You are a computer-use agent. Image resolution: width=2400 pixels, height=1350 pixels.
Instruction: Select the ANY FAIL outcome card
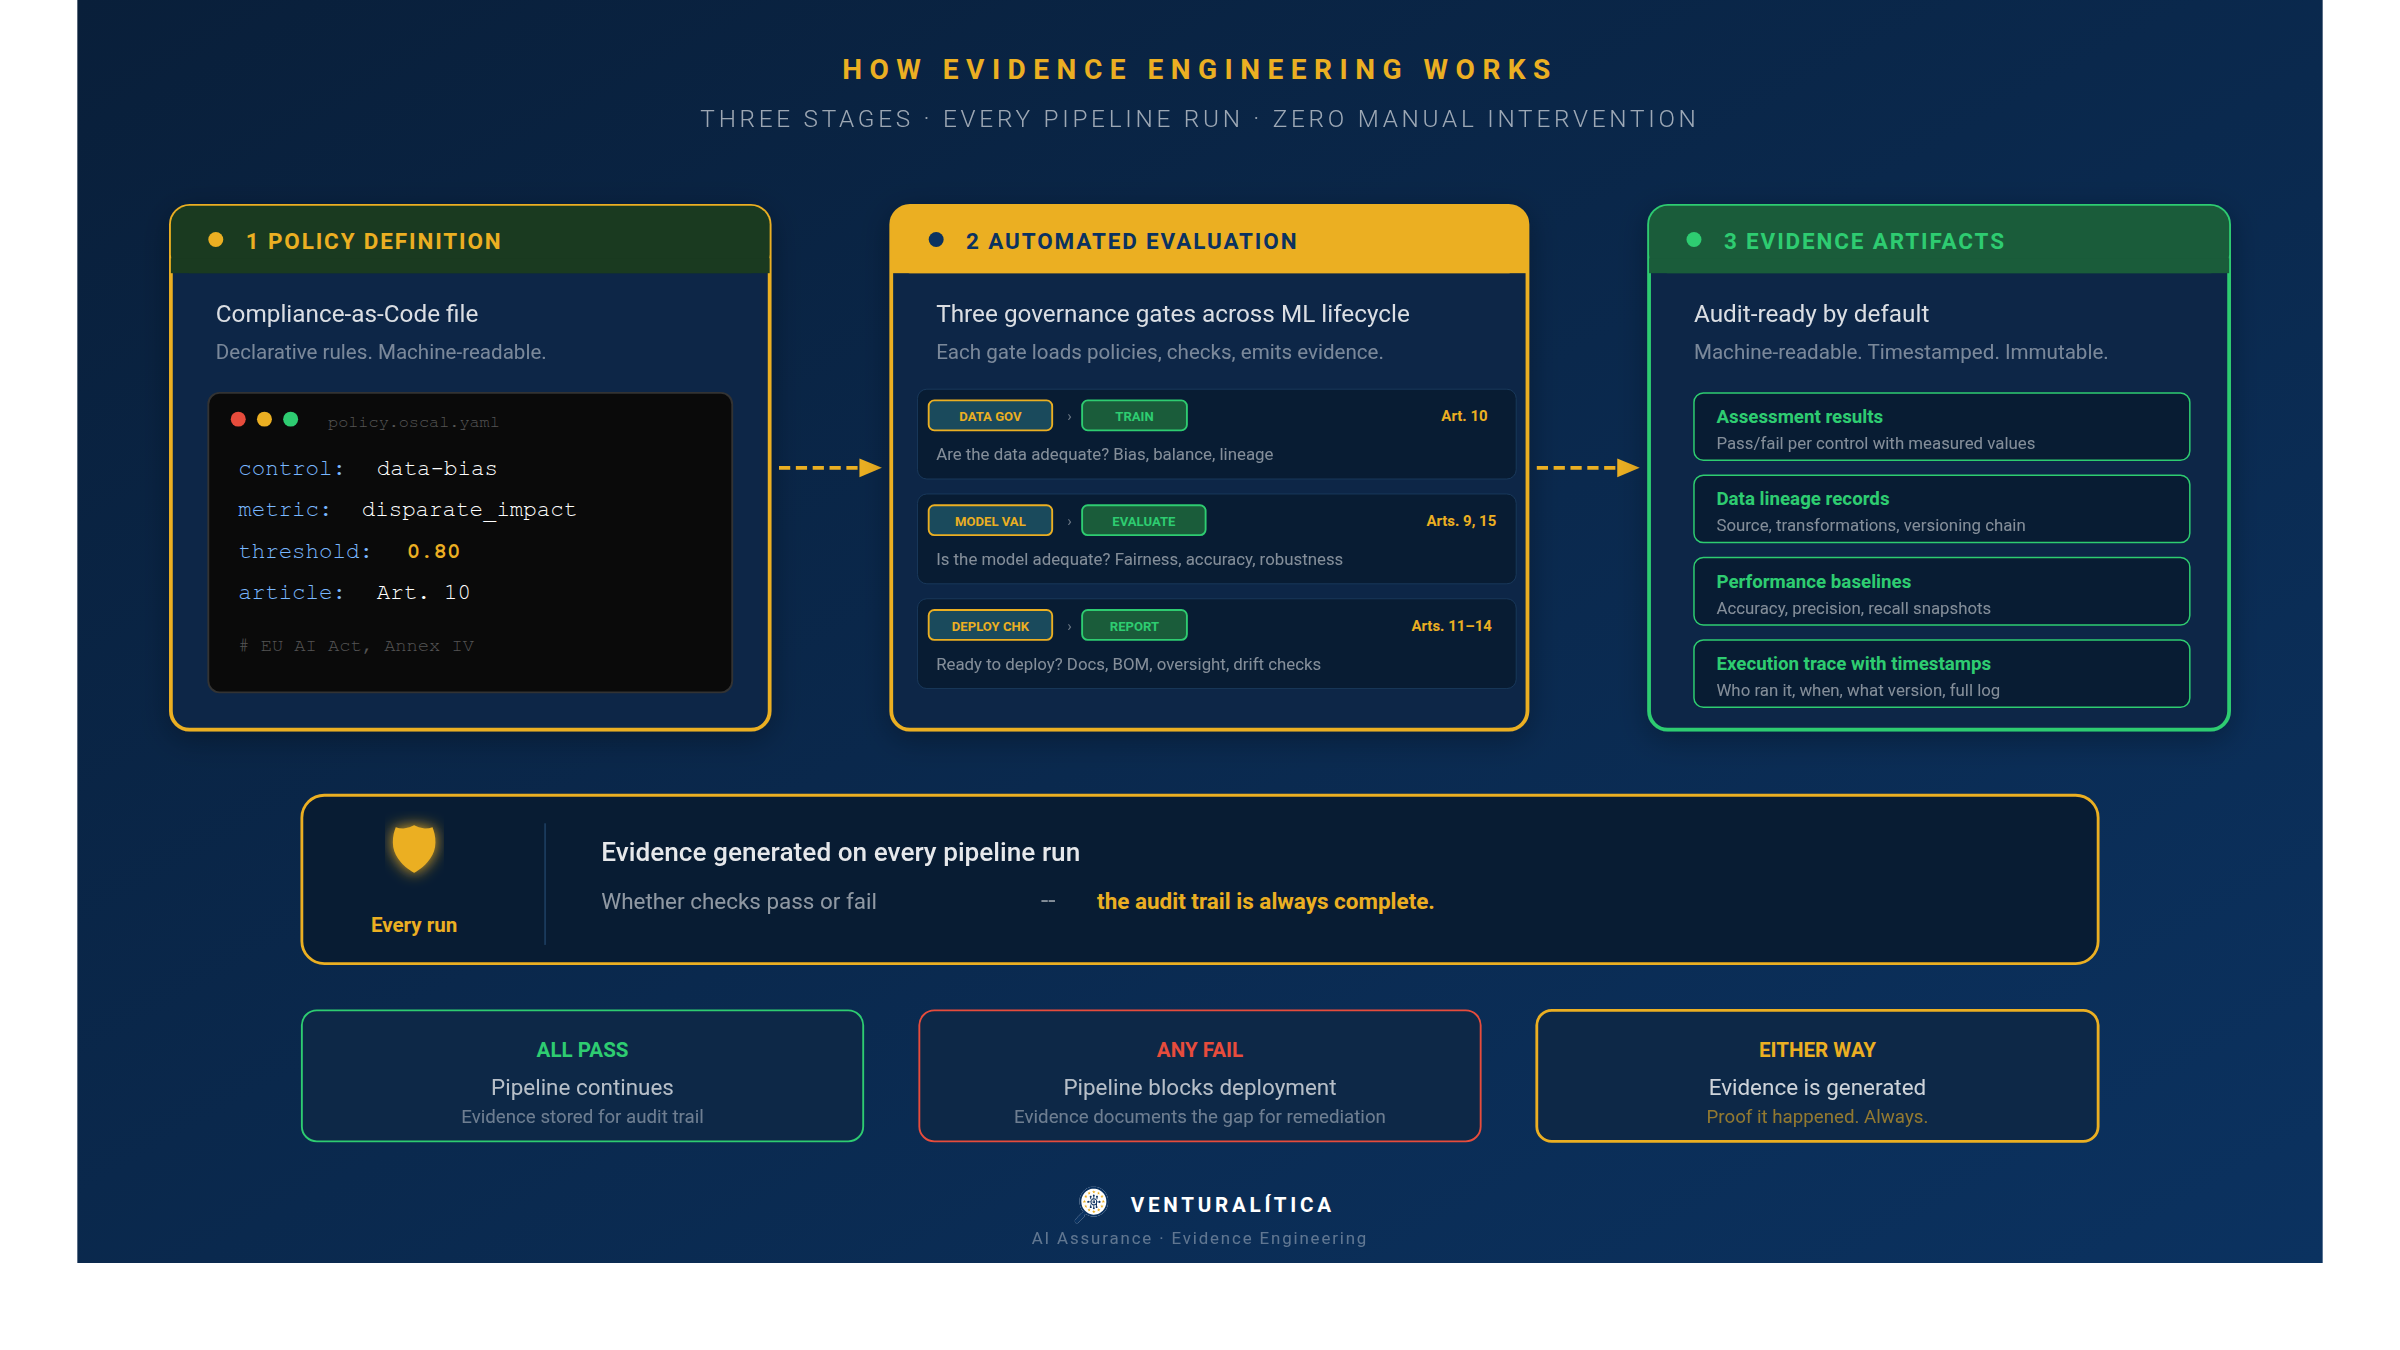pyautogui.click(x=1199, y=1075)
